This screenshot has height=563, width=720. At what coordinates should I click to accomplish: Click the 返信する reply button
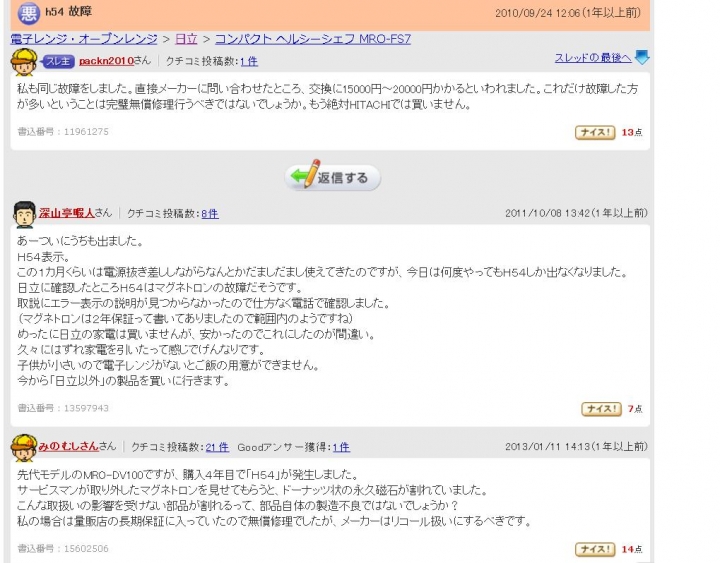click(x=332, y=177)
